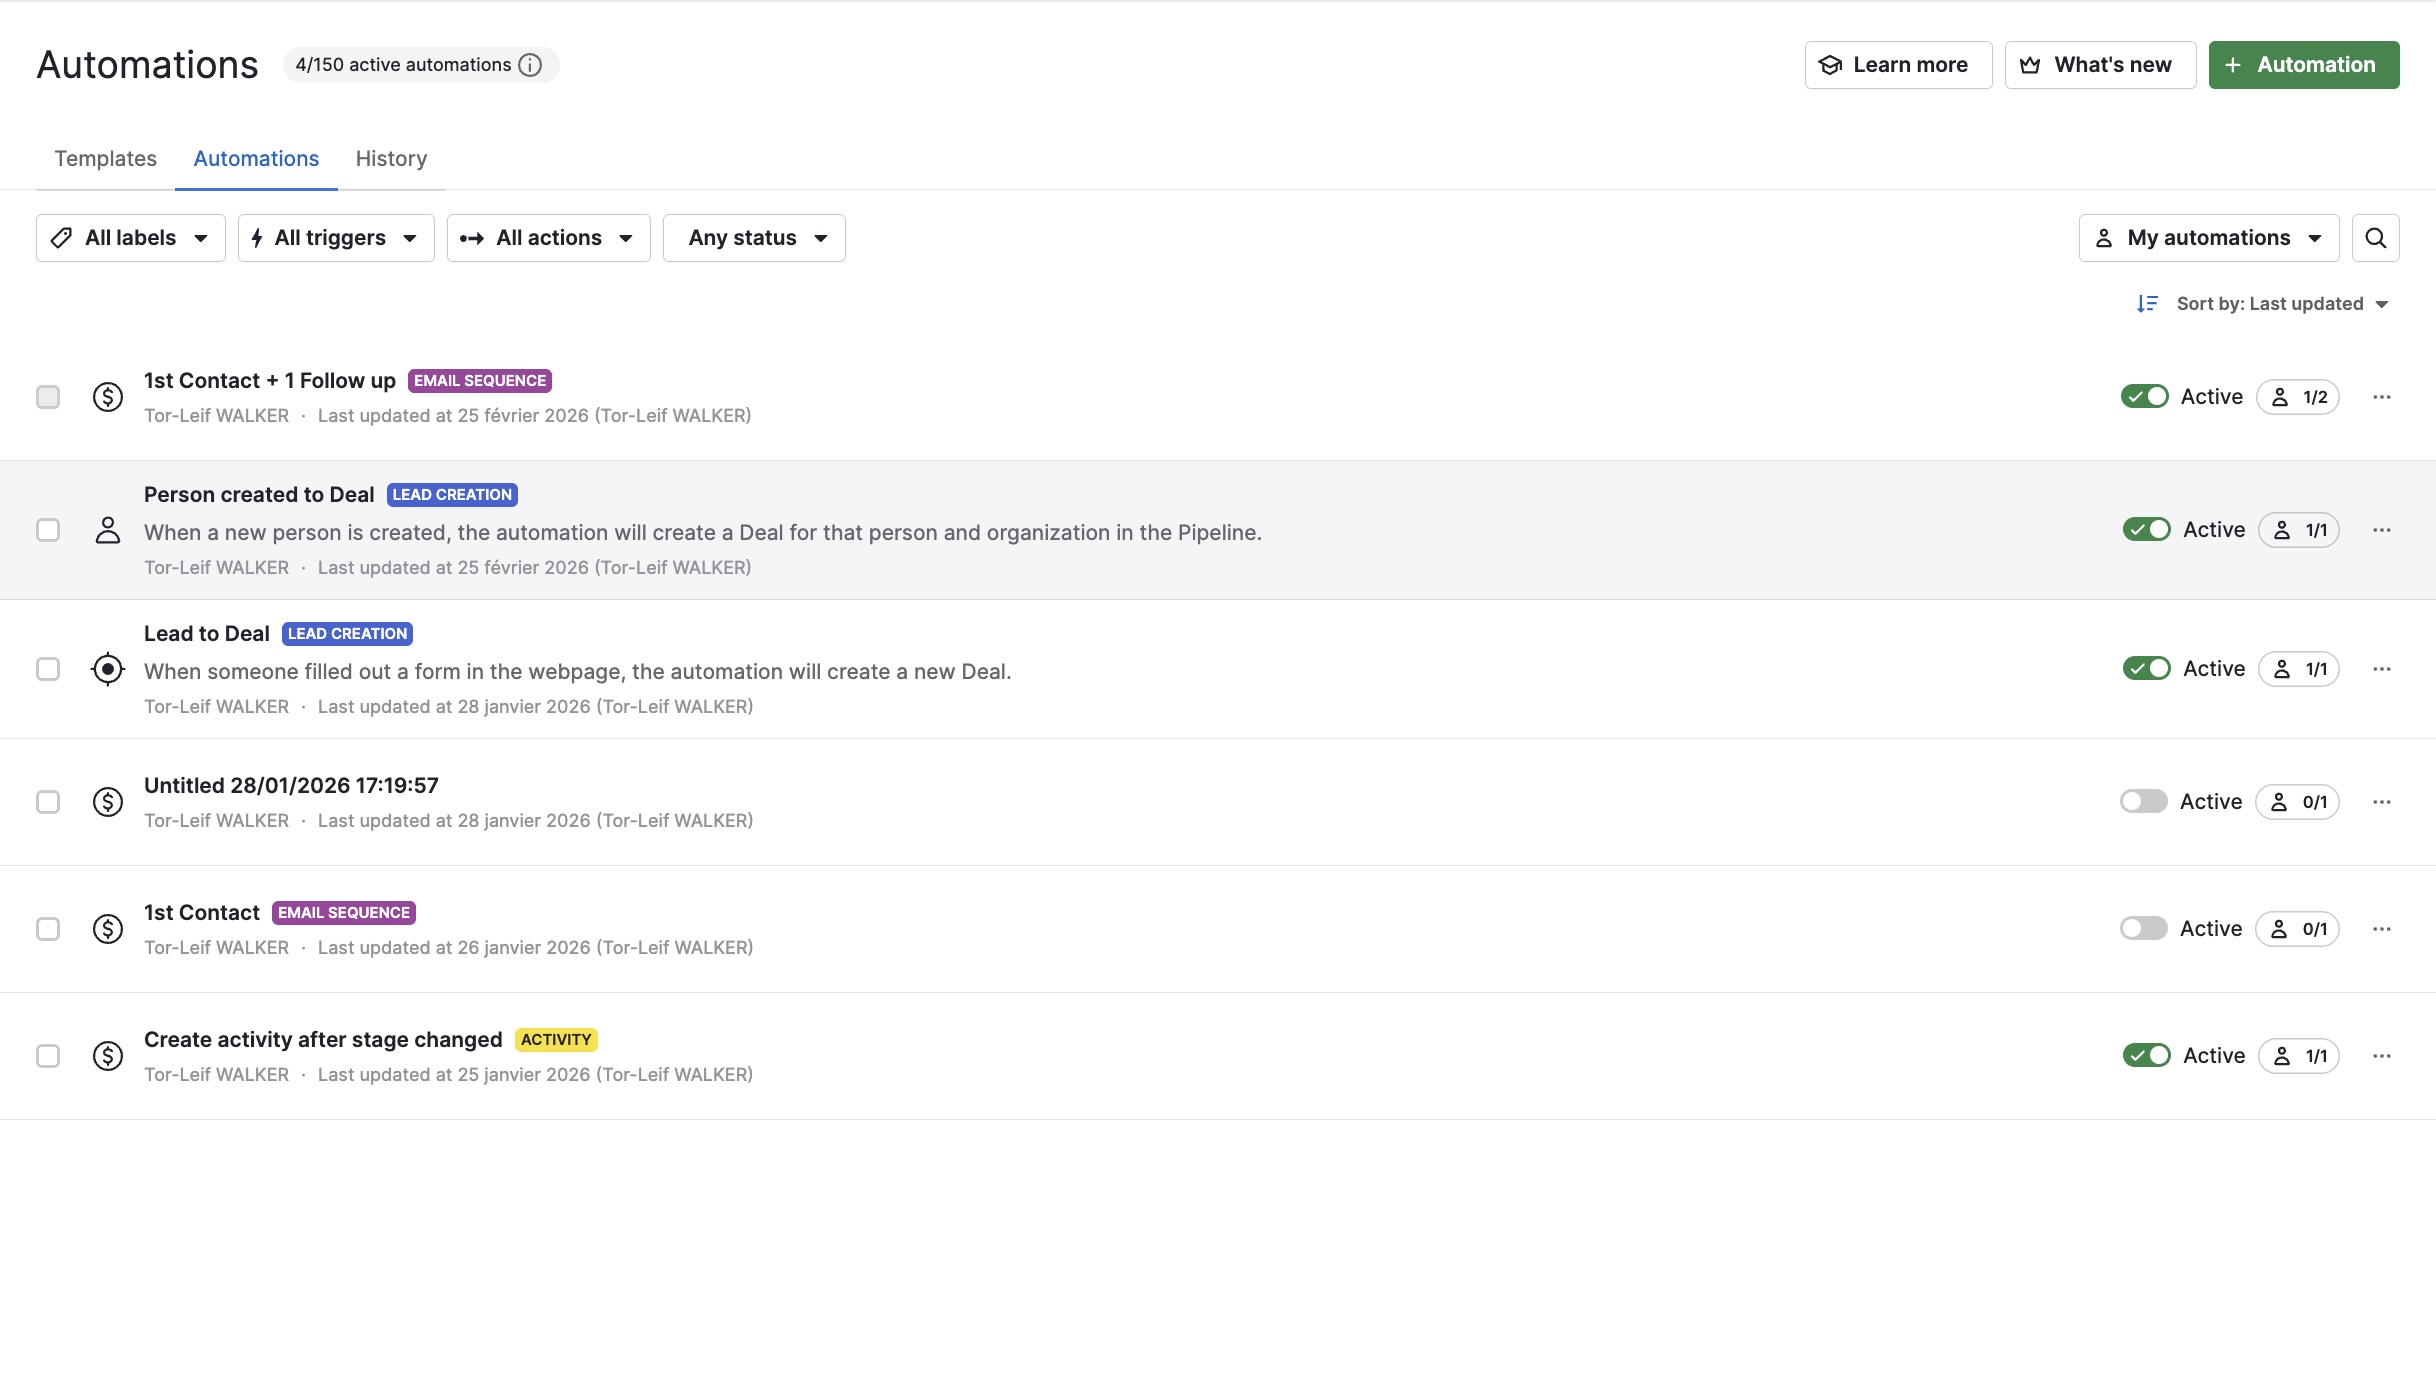Open more options for Untitled 28/01/2026 automation
Screen dimensions: 2436x1386
2381,802
